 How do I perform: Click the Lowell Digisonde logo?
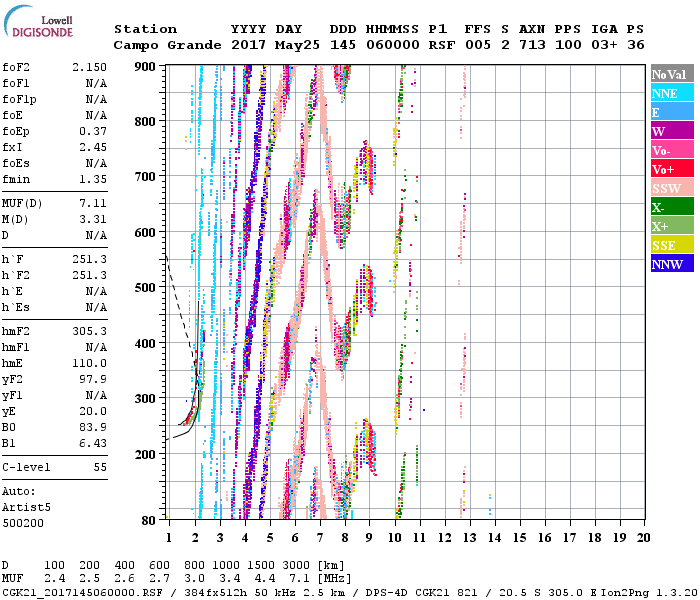(38, 21)
